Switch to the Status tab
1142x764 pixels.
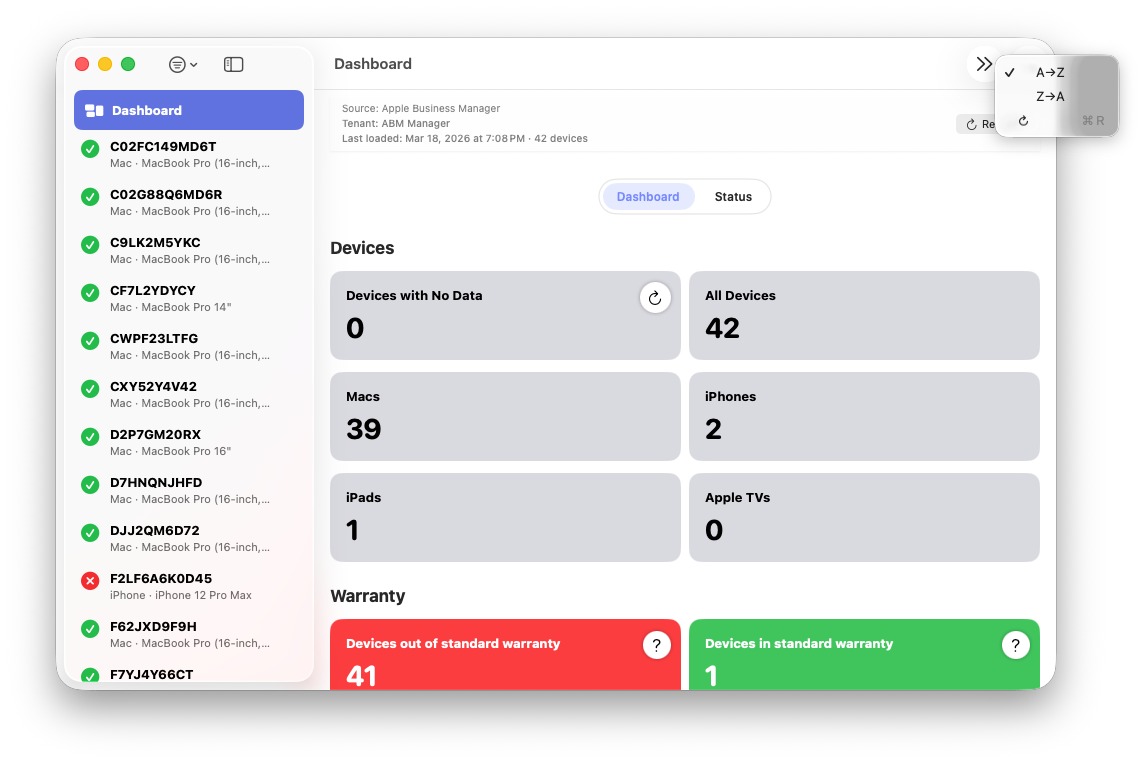pyautogui.click(x=732, y=197)
